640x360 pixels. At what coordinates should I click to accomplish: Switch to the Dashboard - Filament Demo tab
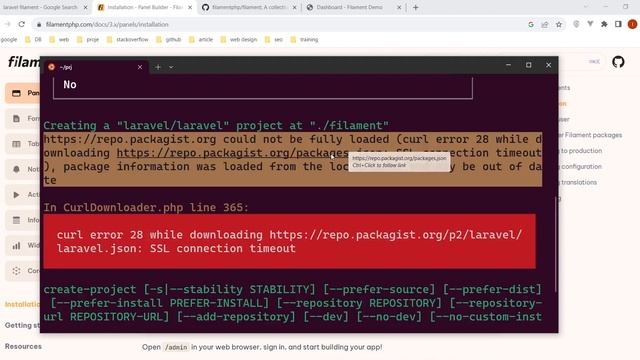coord(353,7)
